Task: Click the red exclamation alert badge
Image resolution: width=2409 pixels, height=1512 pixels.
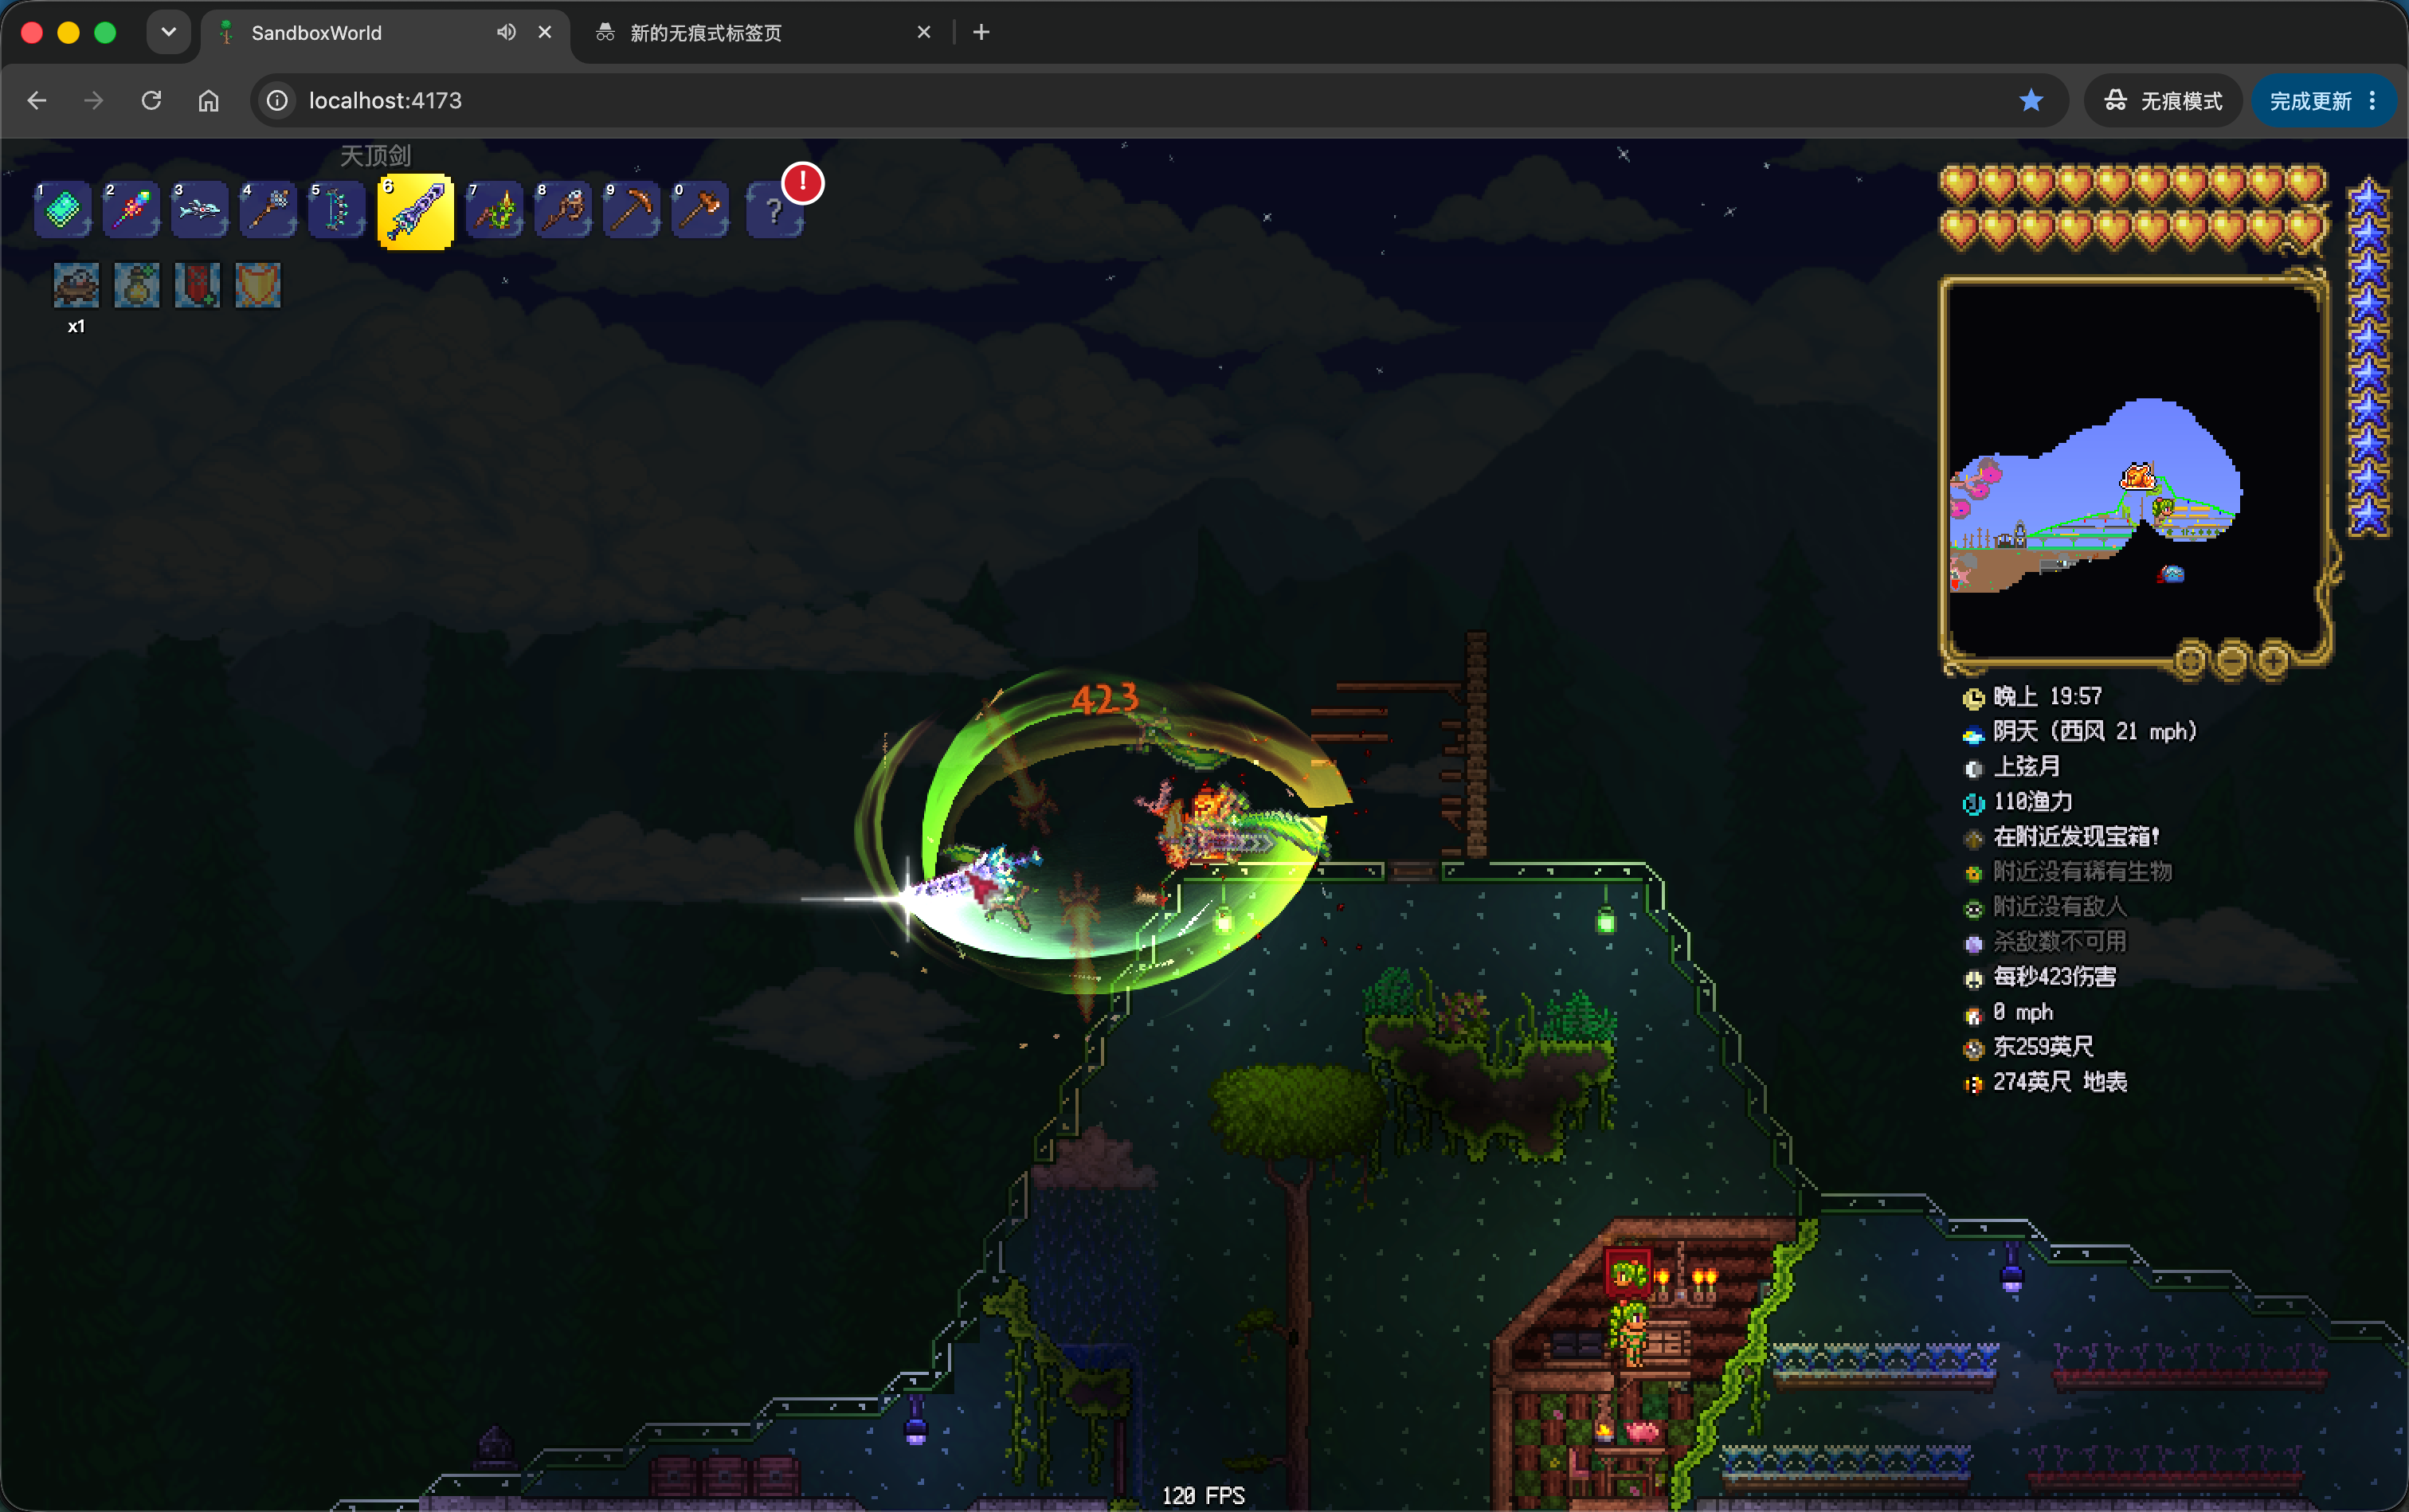Action: (x=802, y=183)
